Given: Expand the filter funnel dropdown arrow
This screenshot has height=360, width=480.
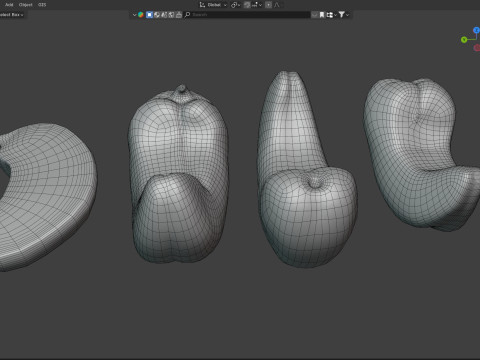Looking at the screenshot, I should click(347, 15).
